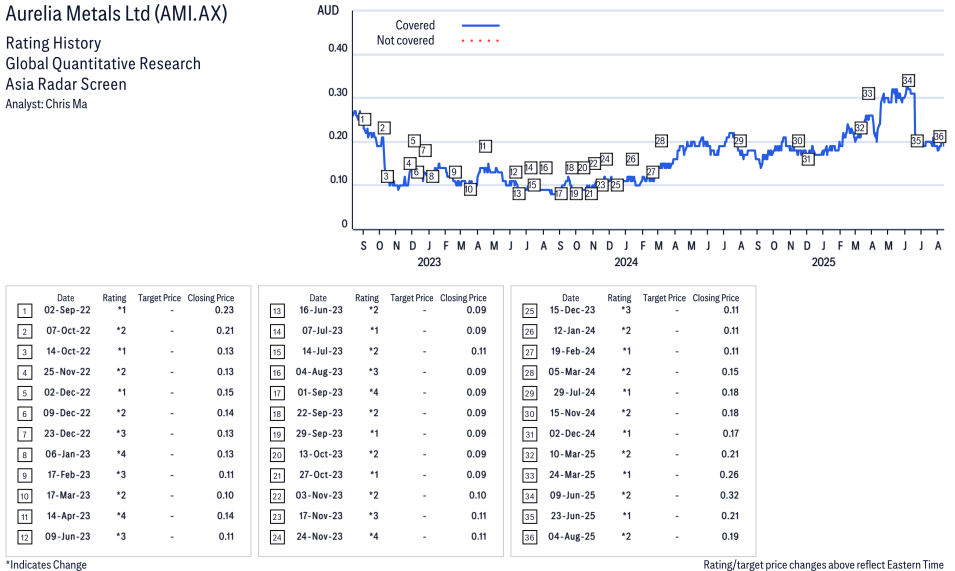Click the red dotted Not covered legend sample
955x571 pixels.
pos(481,41)
